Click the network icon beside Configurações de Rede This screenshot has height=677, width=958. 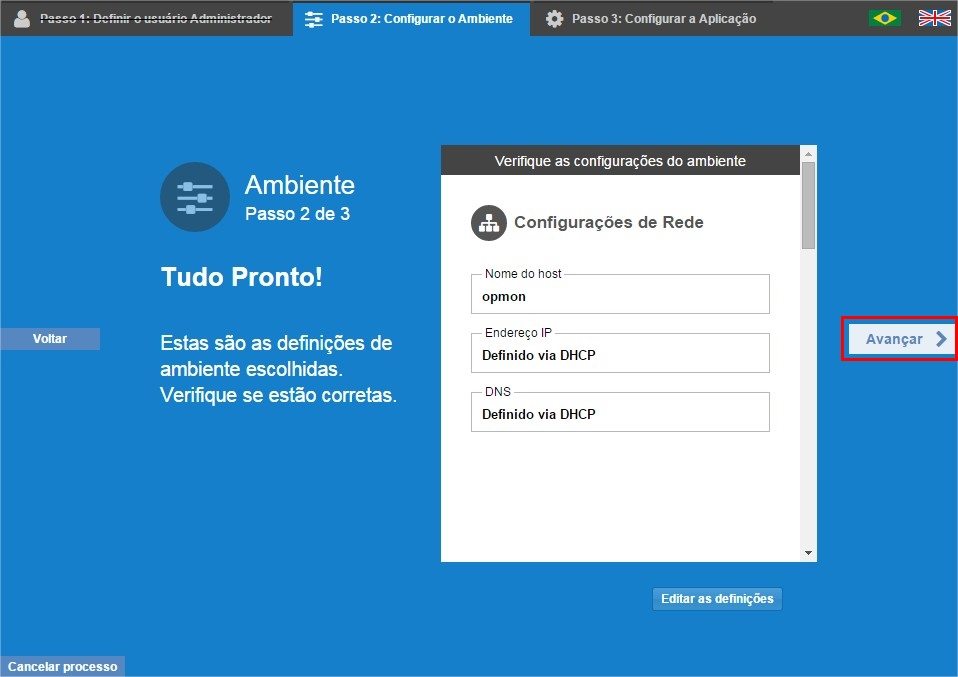[489, 222]
